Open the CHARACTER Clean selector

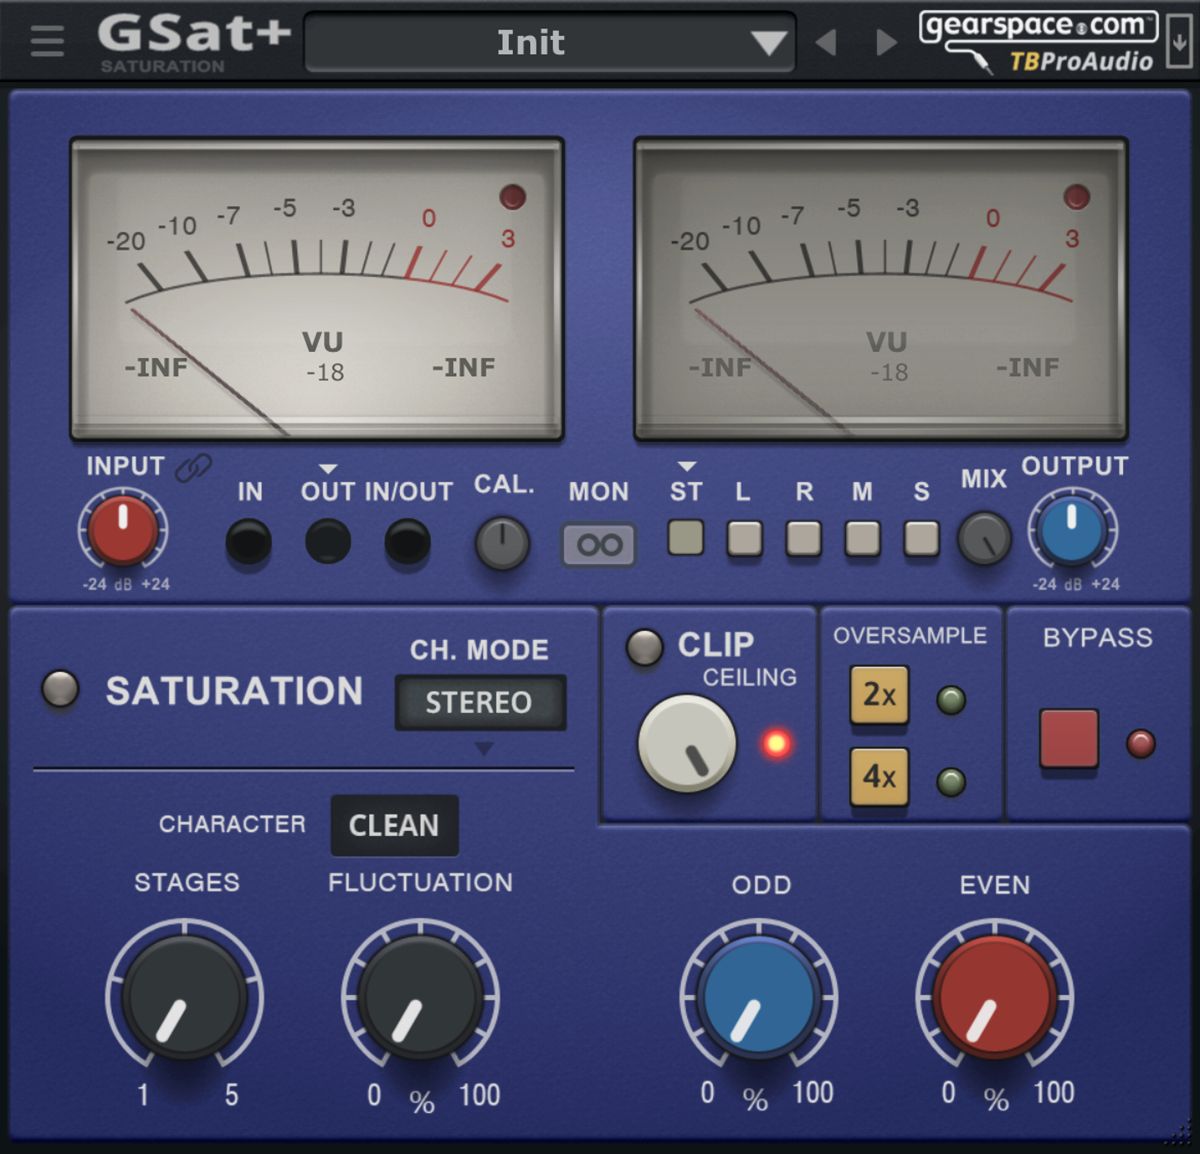point(394,825)
